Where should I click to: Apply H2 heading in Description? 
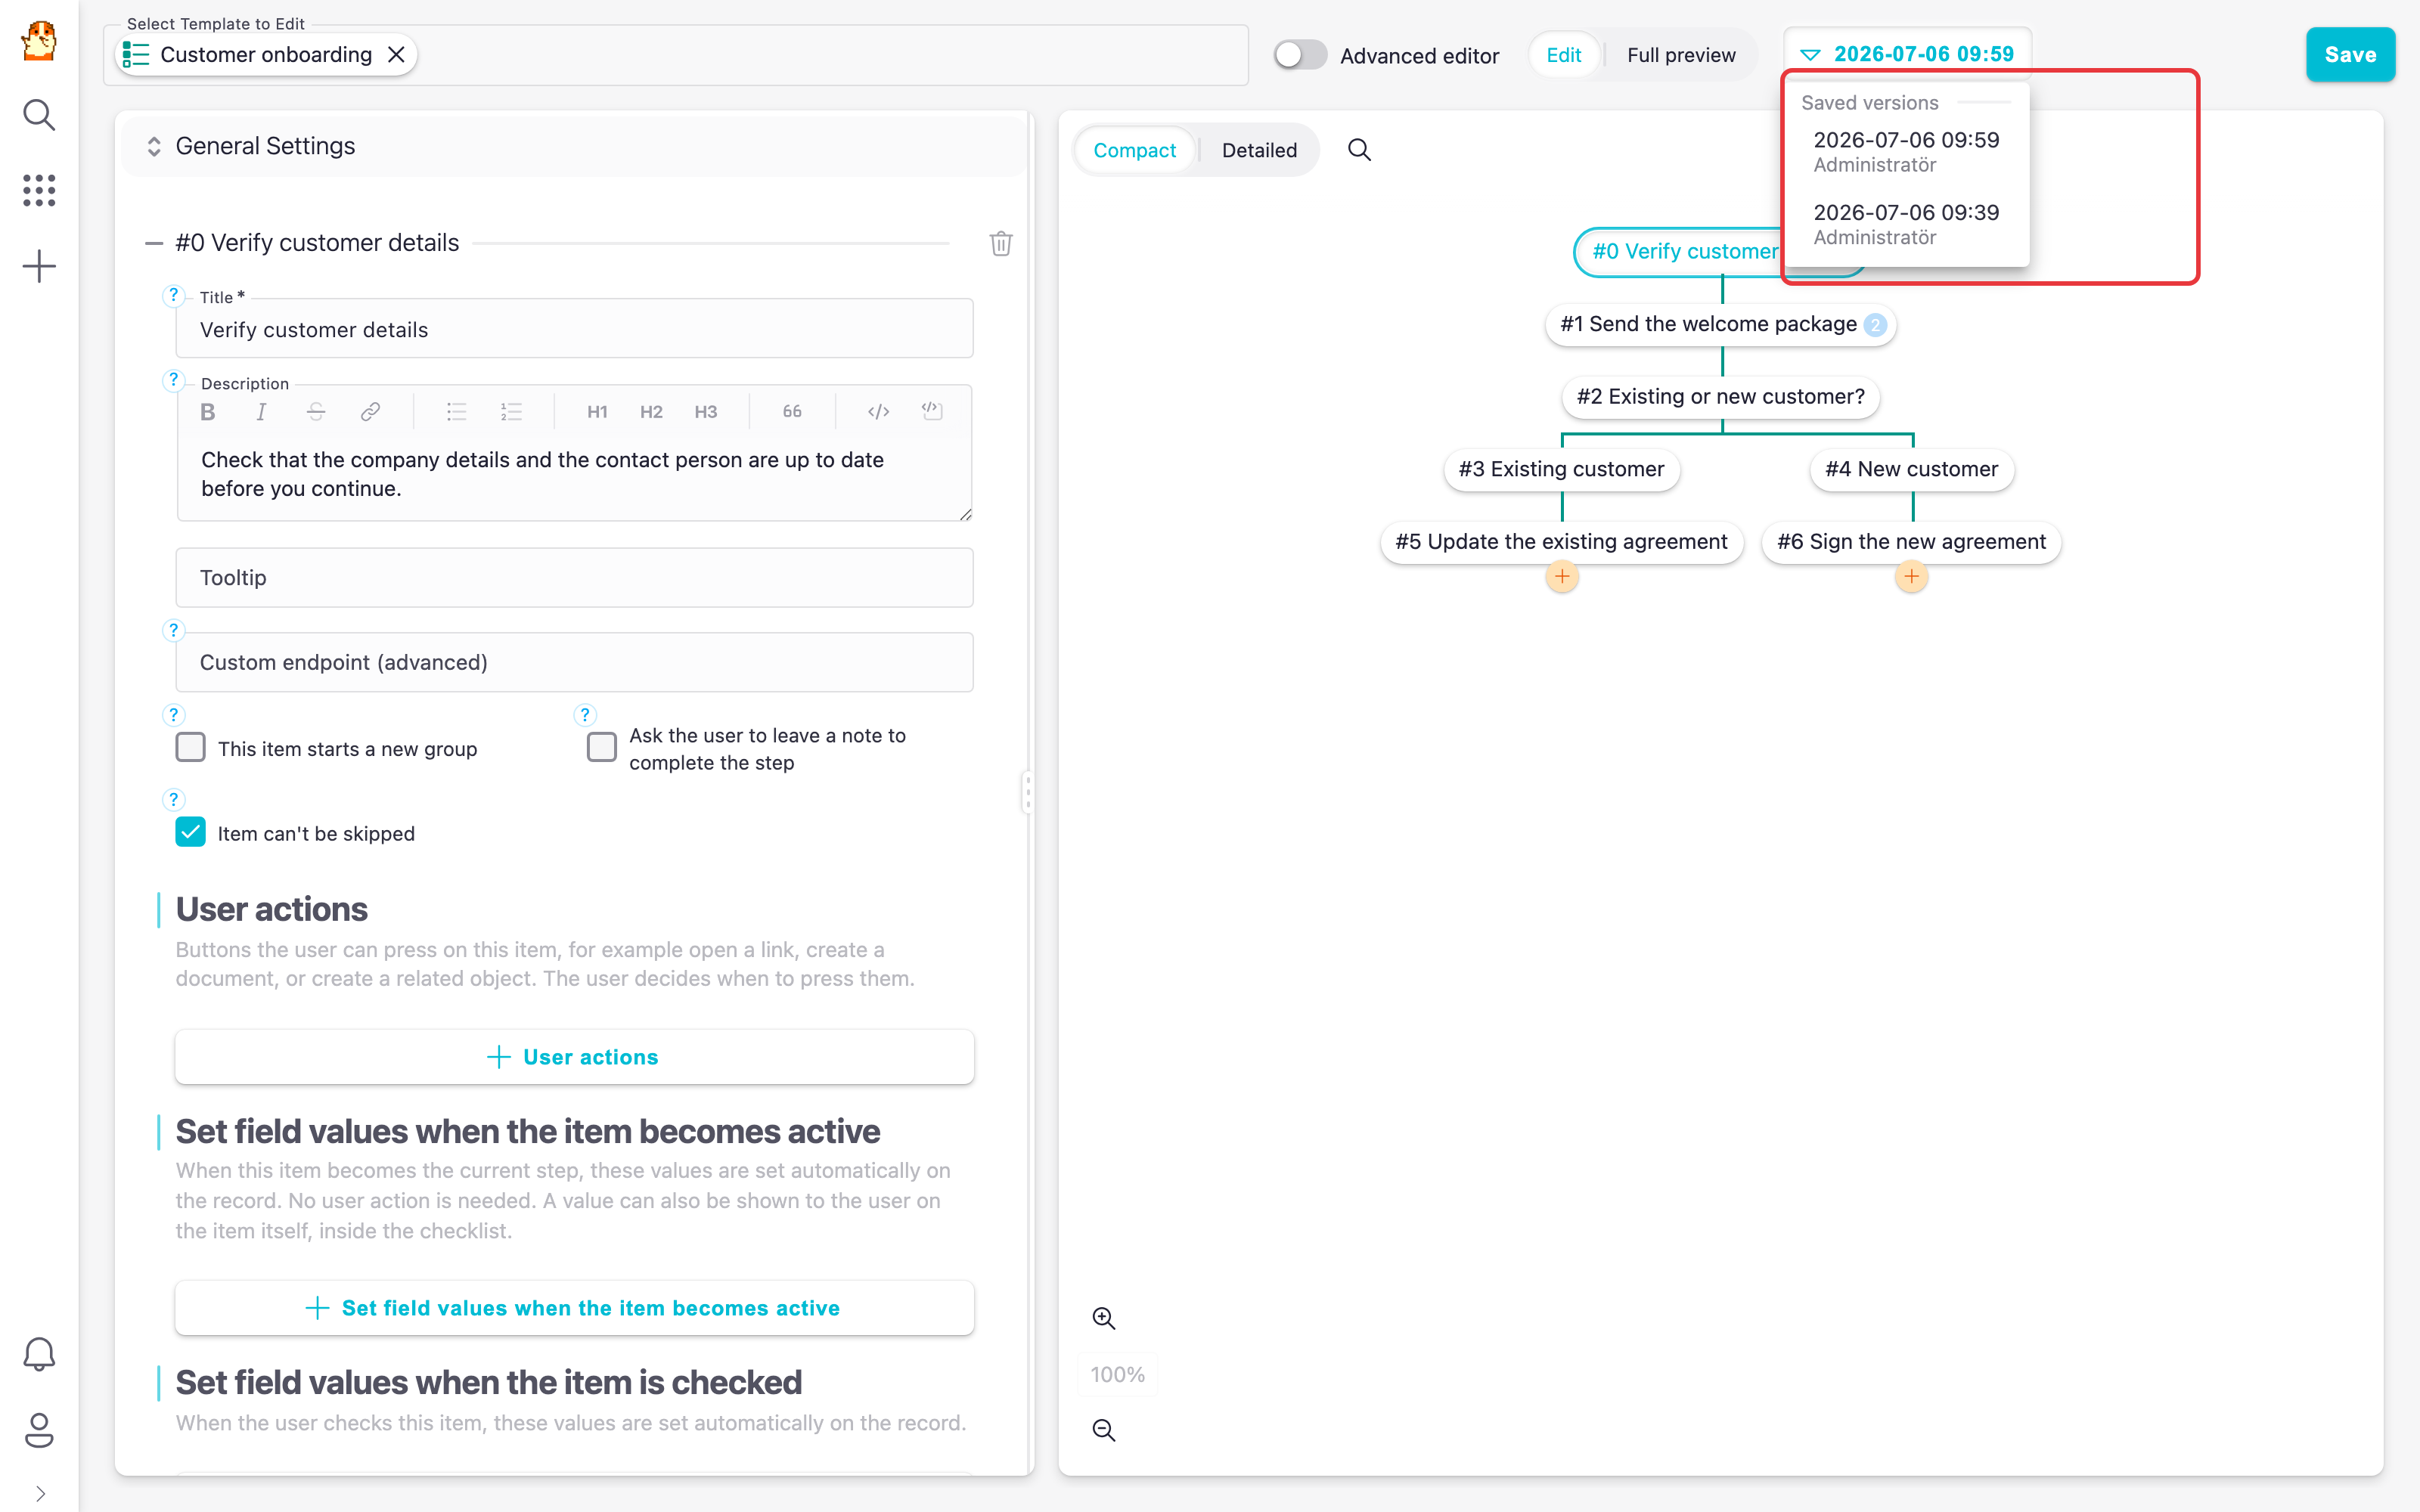click(x=651, y=412)
